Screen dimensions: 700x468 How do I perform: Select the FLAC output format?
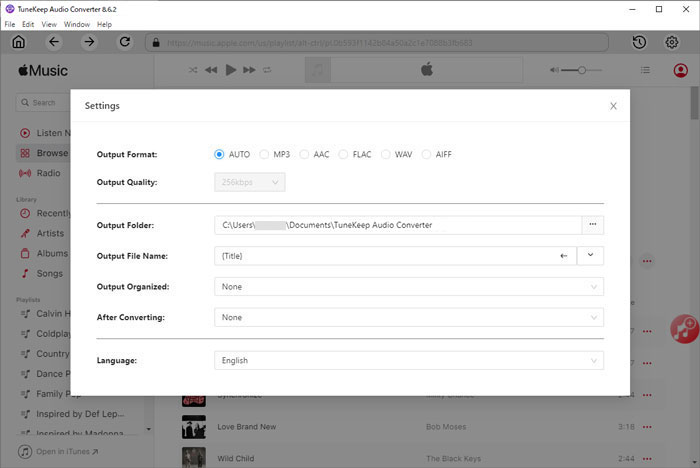click(343, 155)
